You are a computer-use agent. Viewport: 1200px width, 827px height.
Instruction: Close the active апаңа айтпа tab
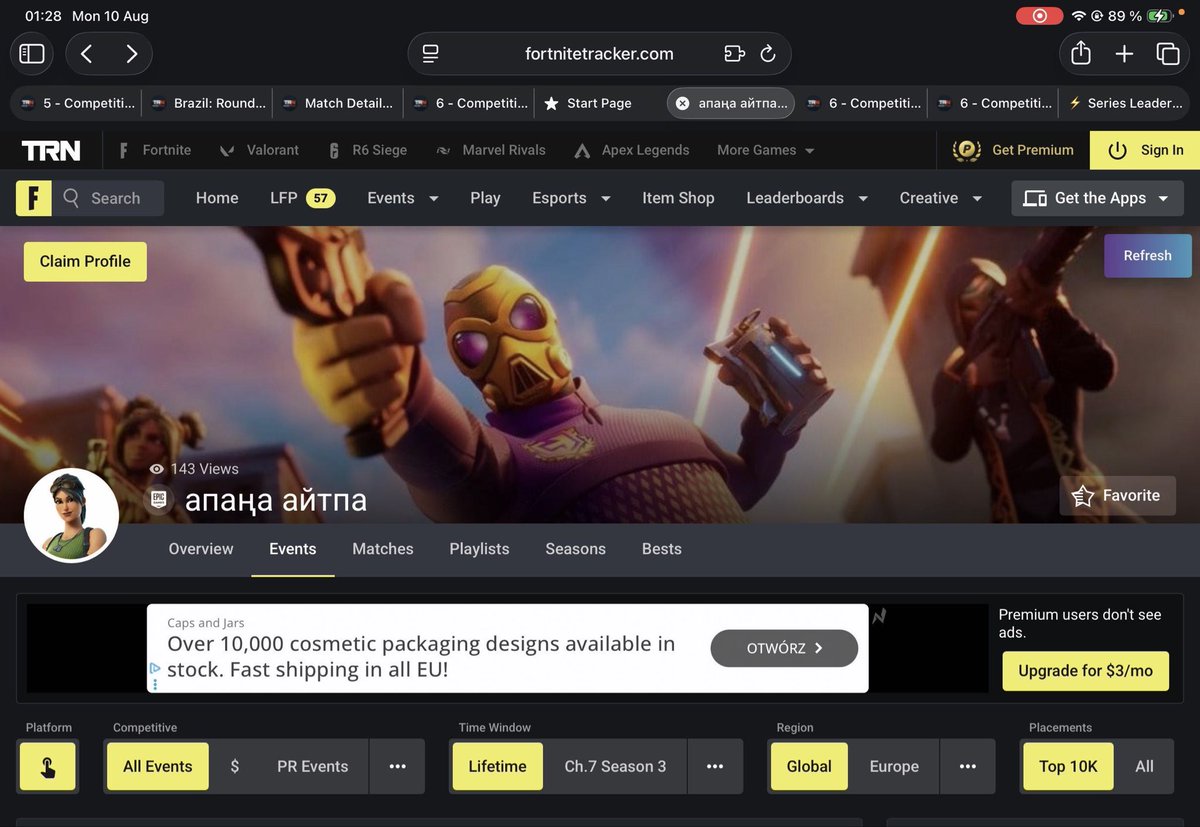coord(683,103)
